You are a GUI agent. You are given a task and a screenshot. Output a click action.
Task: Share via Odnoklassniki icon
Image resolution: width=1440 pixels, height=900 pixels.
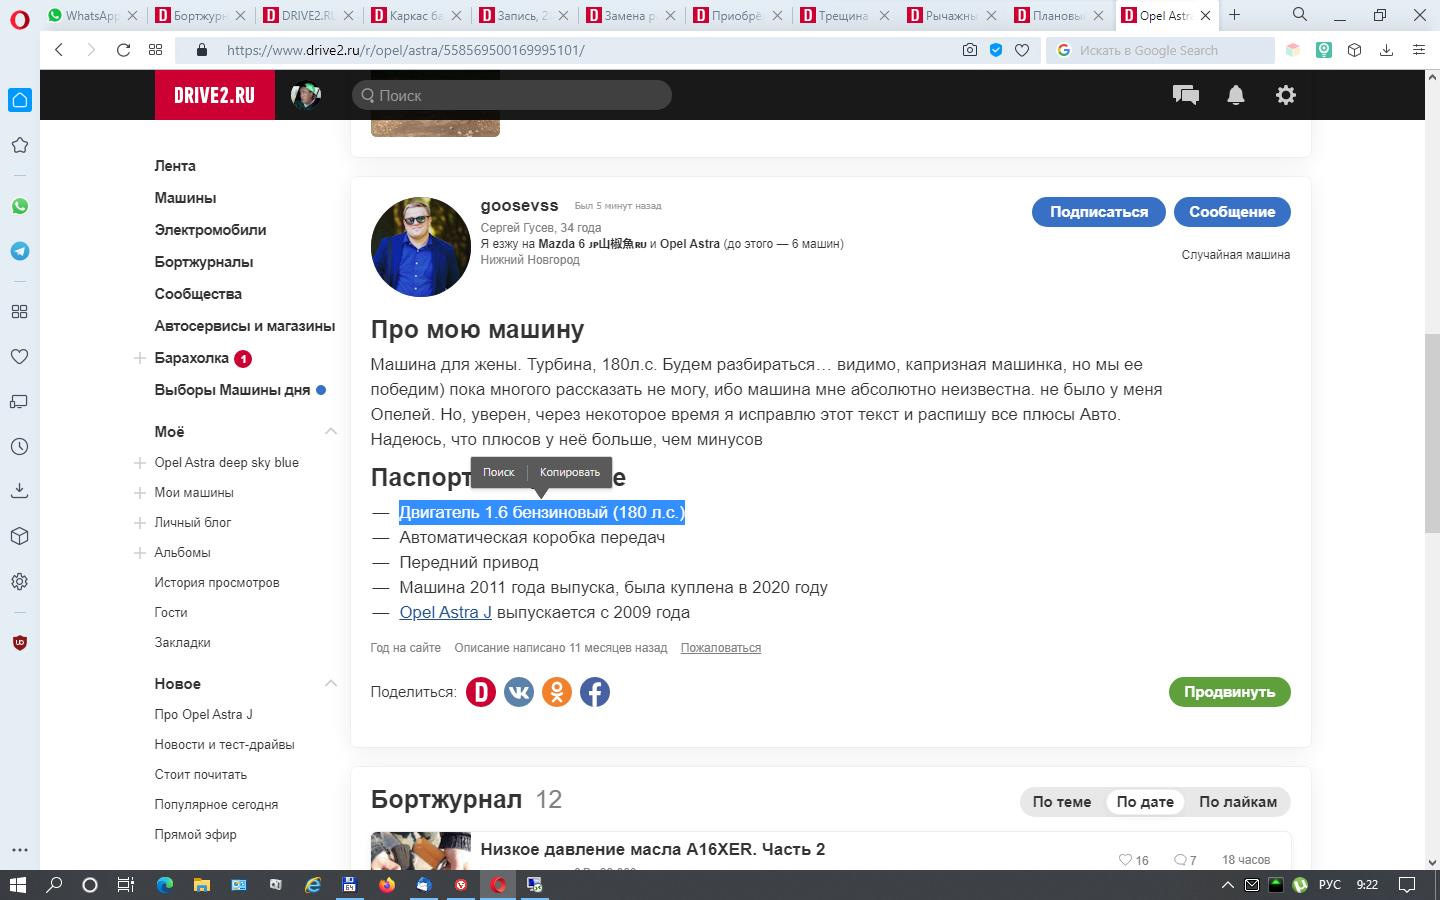[556, 692]
